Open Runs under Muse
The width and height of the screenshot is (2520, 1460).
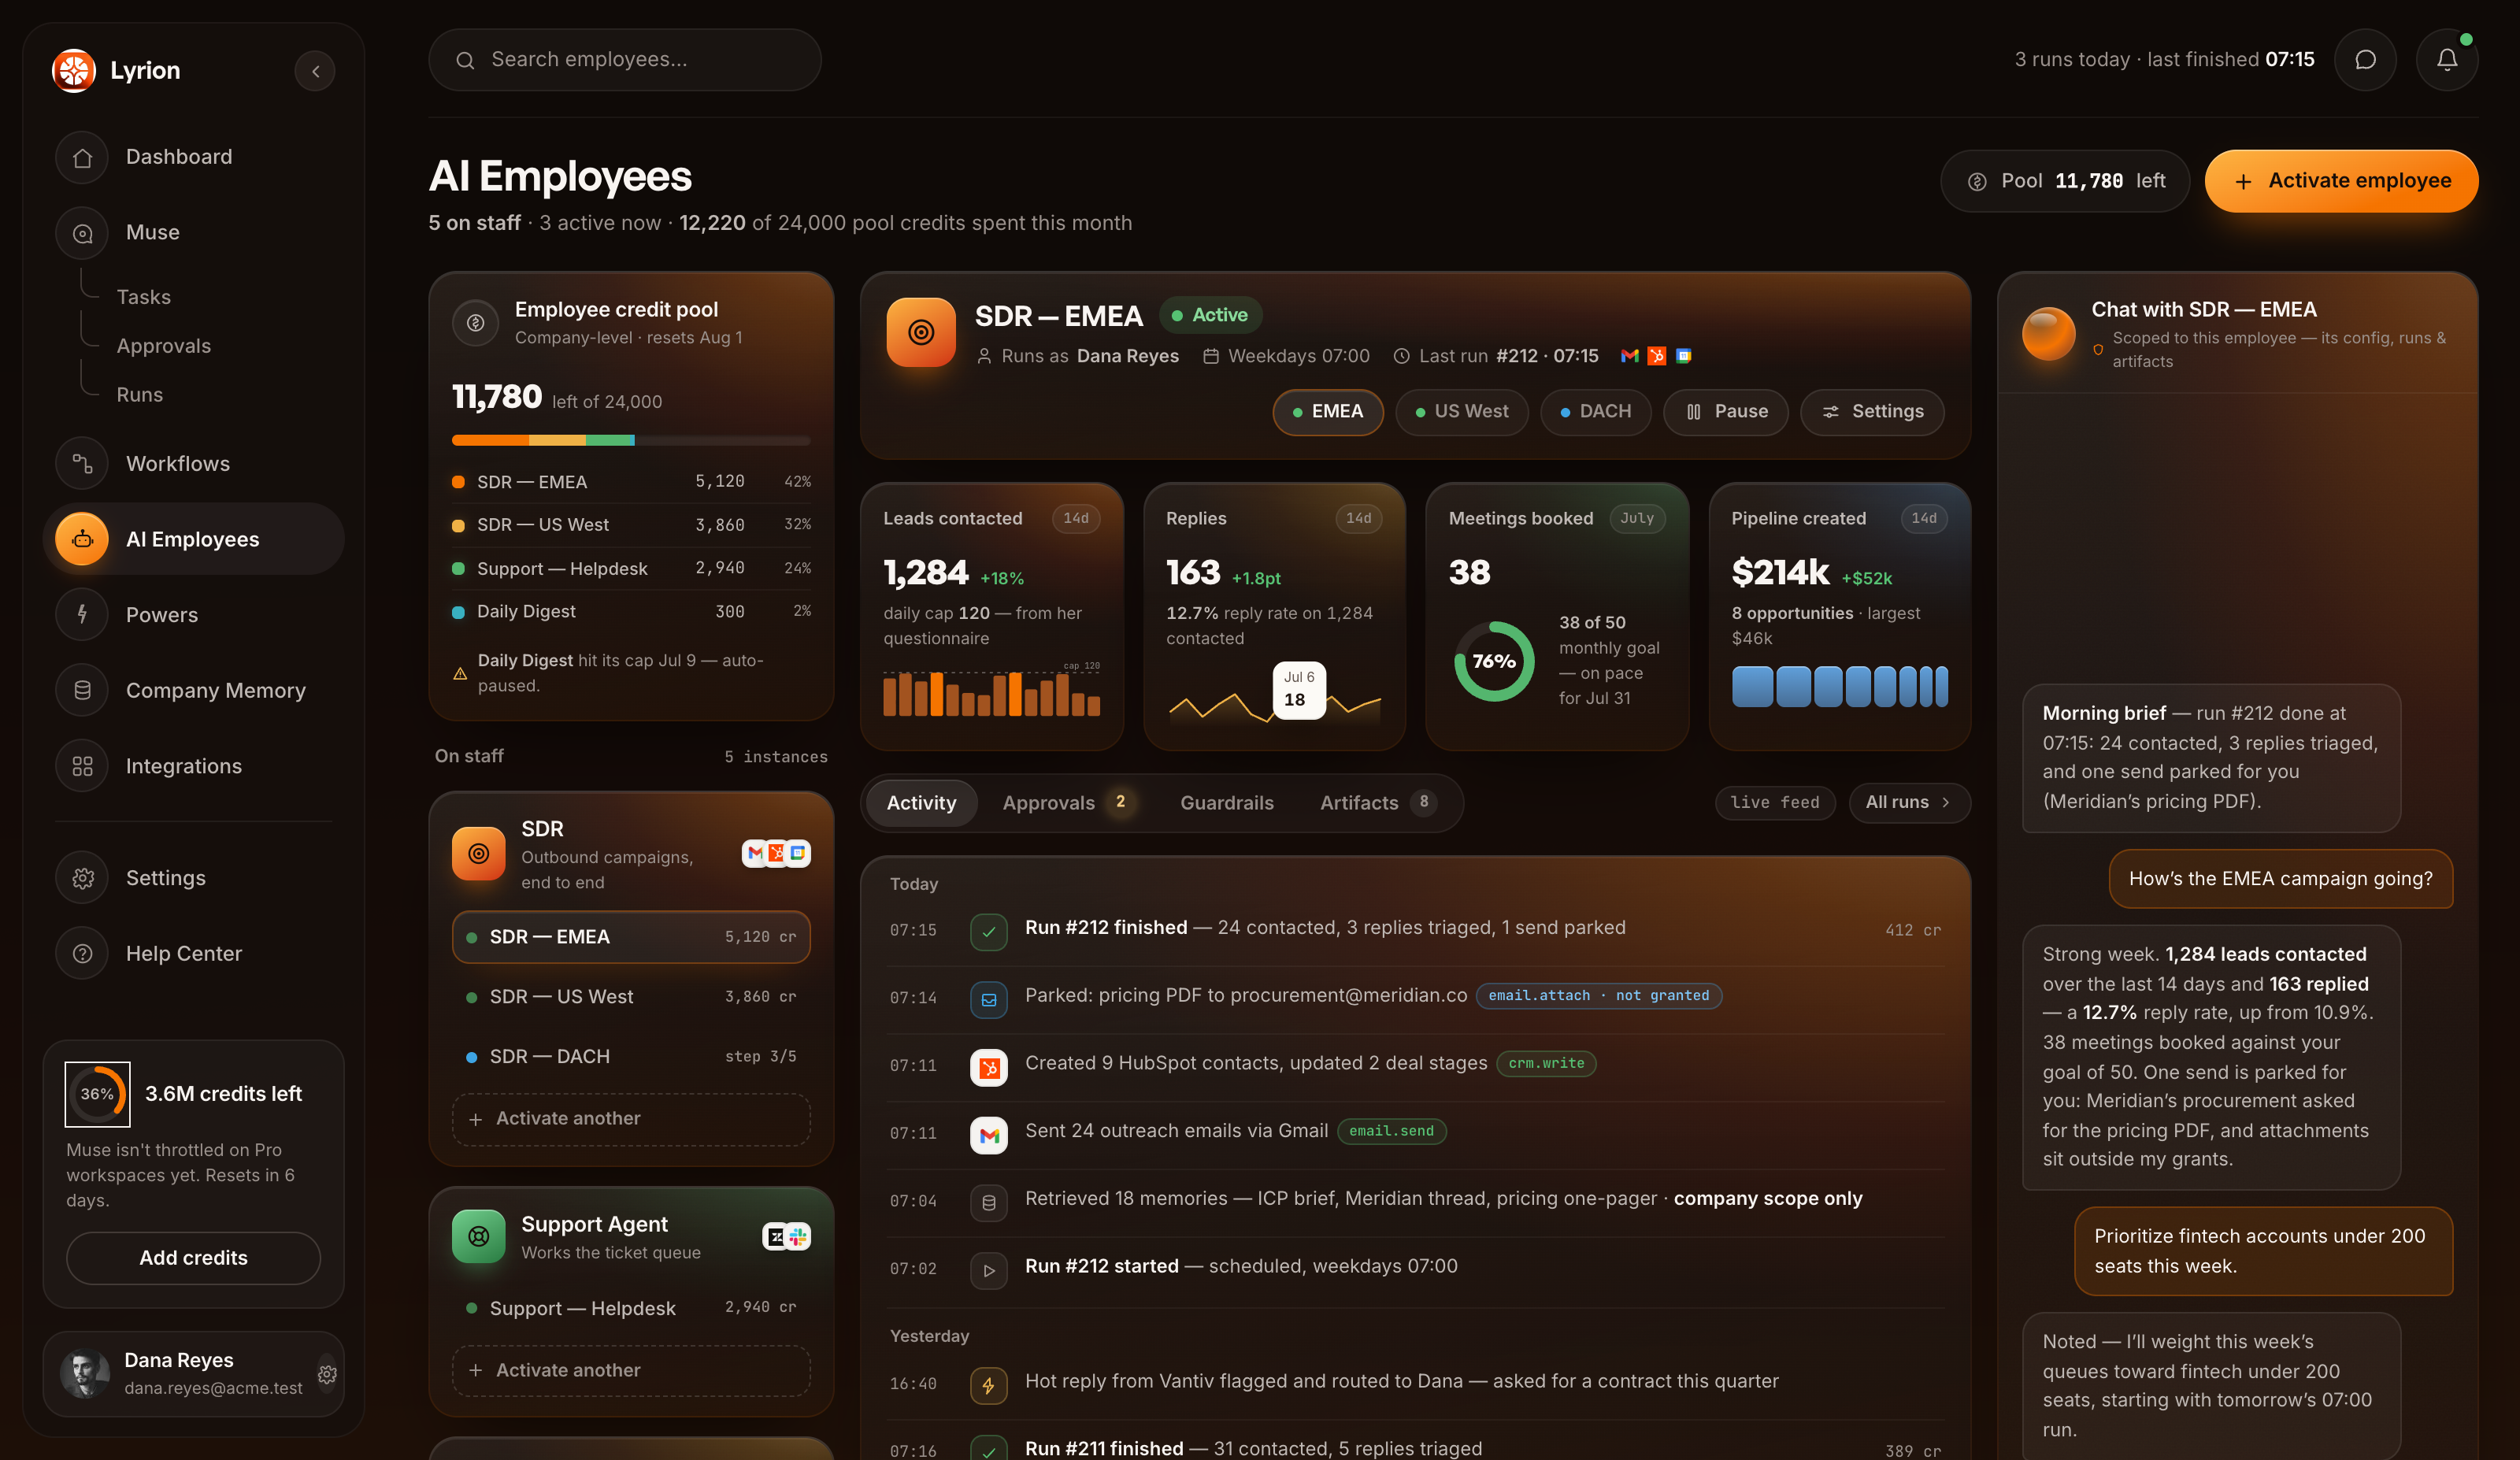(x=139, y=395)
